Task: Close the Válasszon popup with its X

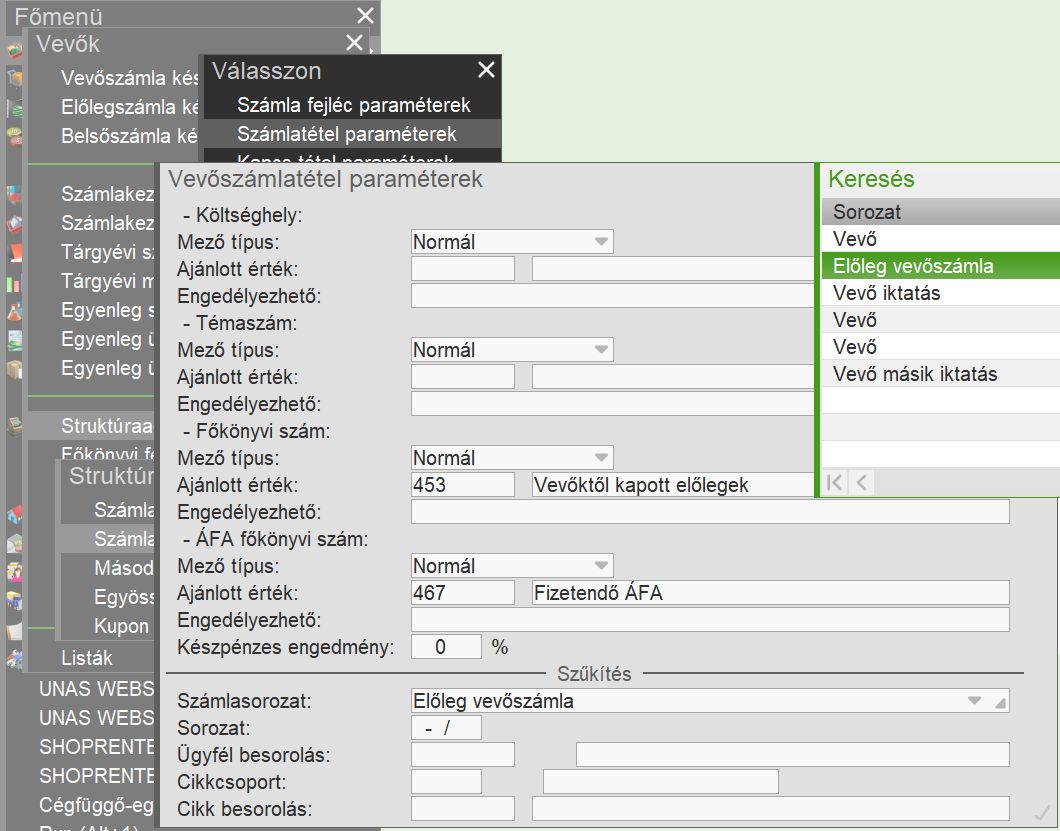Action: (486, 70)
